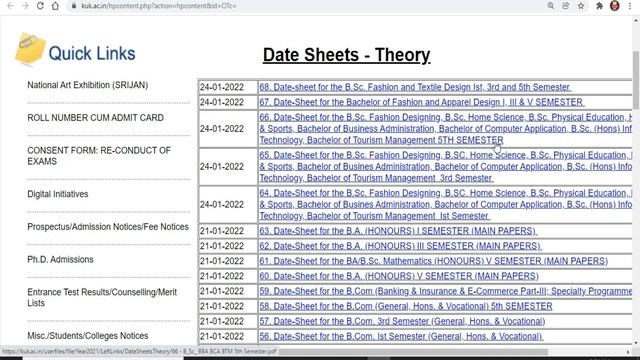Open zoom magnifier icon in address bar
Screen dimensions: 640x360
[x=551, y=6]
